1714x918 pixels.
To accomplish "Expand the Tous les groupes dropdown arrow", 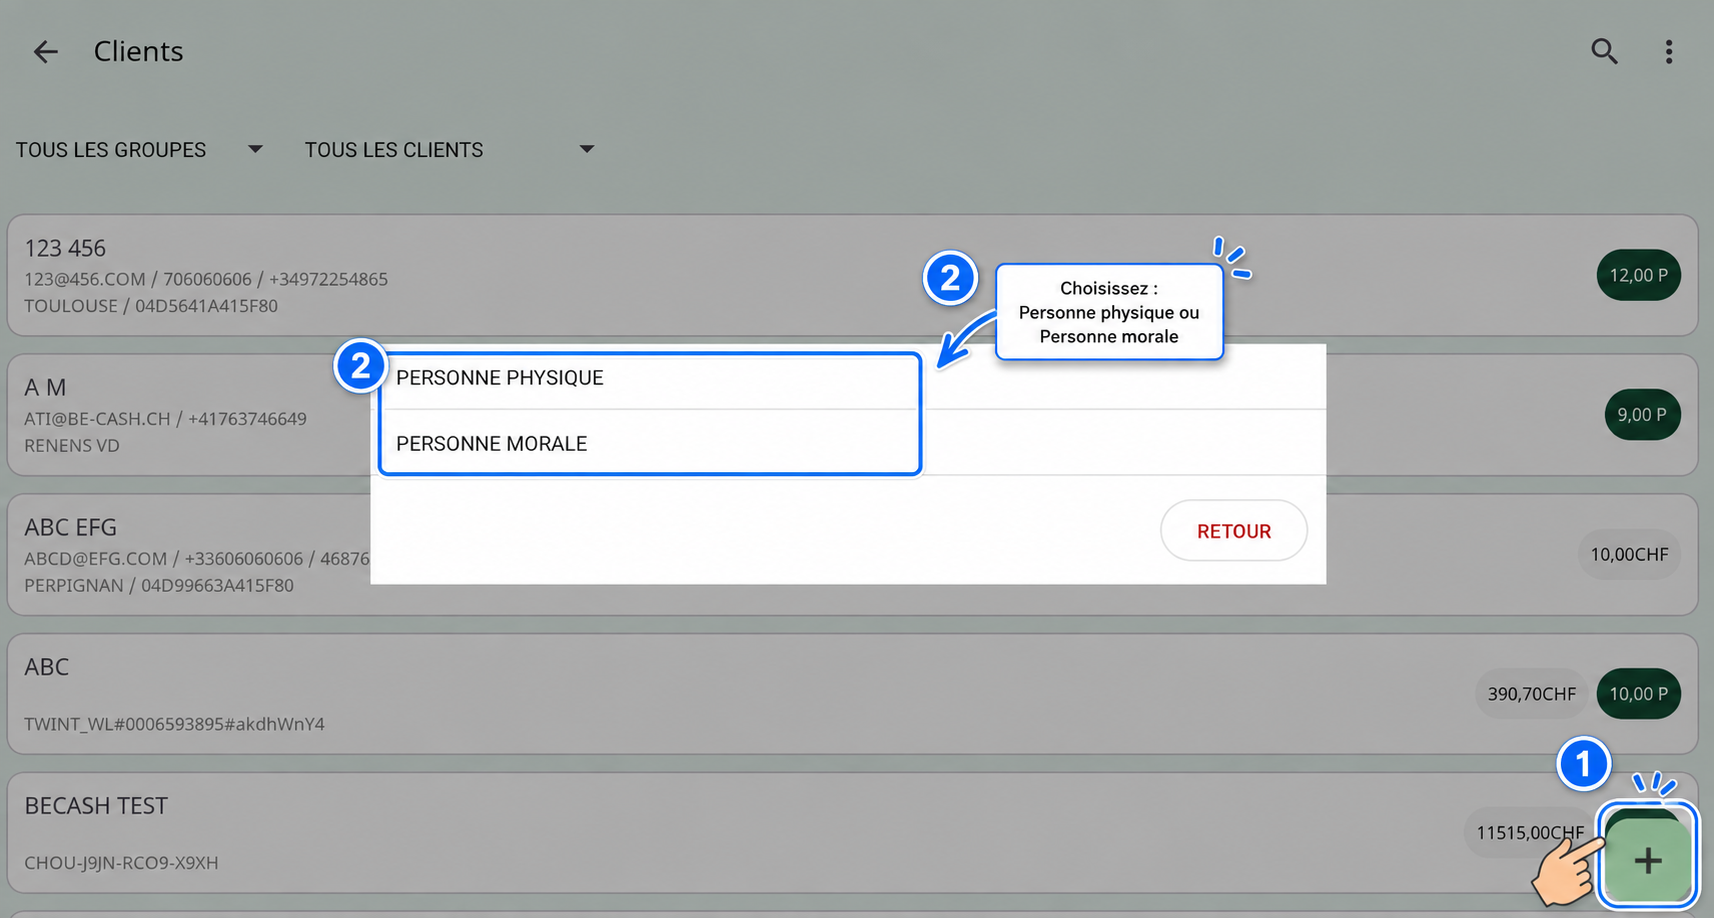I will coord(255,149).
